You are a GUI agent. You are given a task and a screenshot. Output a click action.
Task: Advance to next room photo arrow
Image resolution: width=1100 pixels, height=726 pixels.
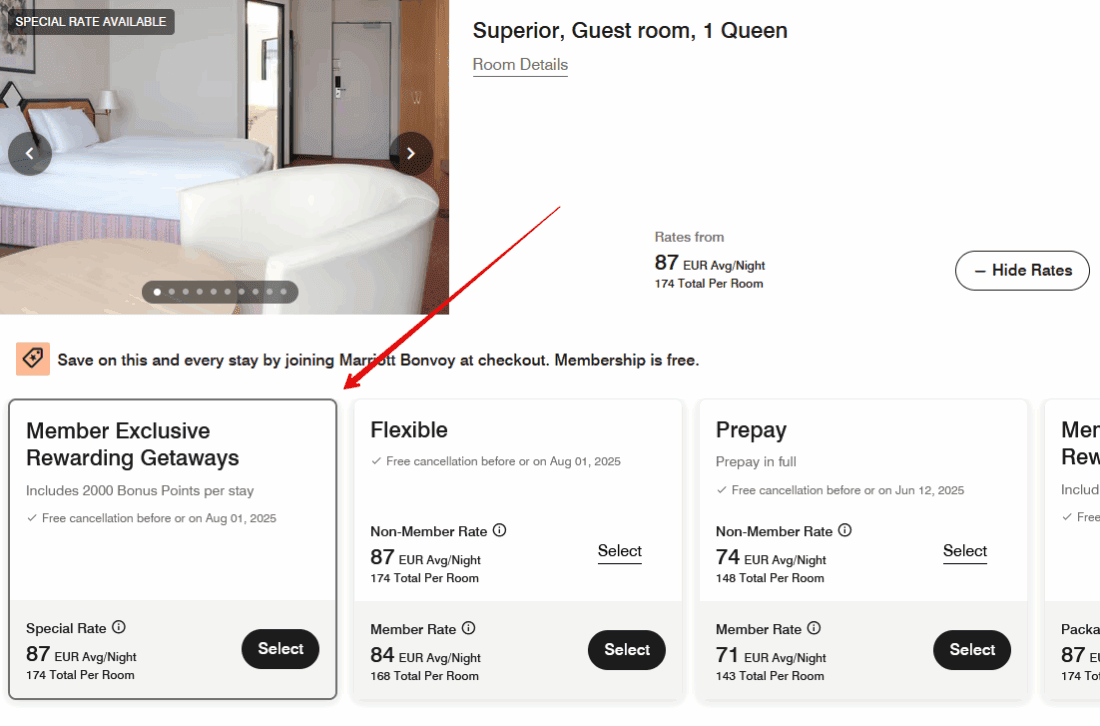coord(410,153)
